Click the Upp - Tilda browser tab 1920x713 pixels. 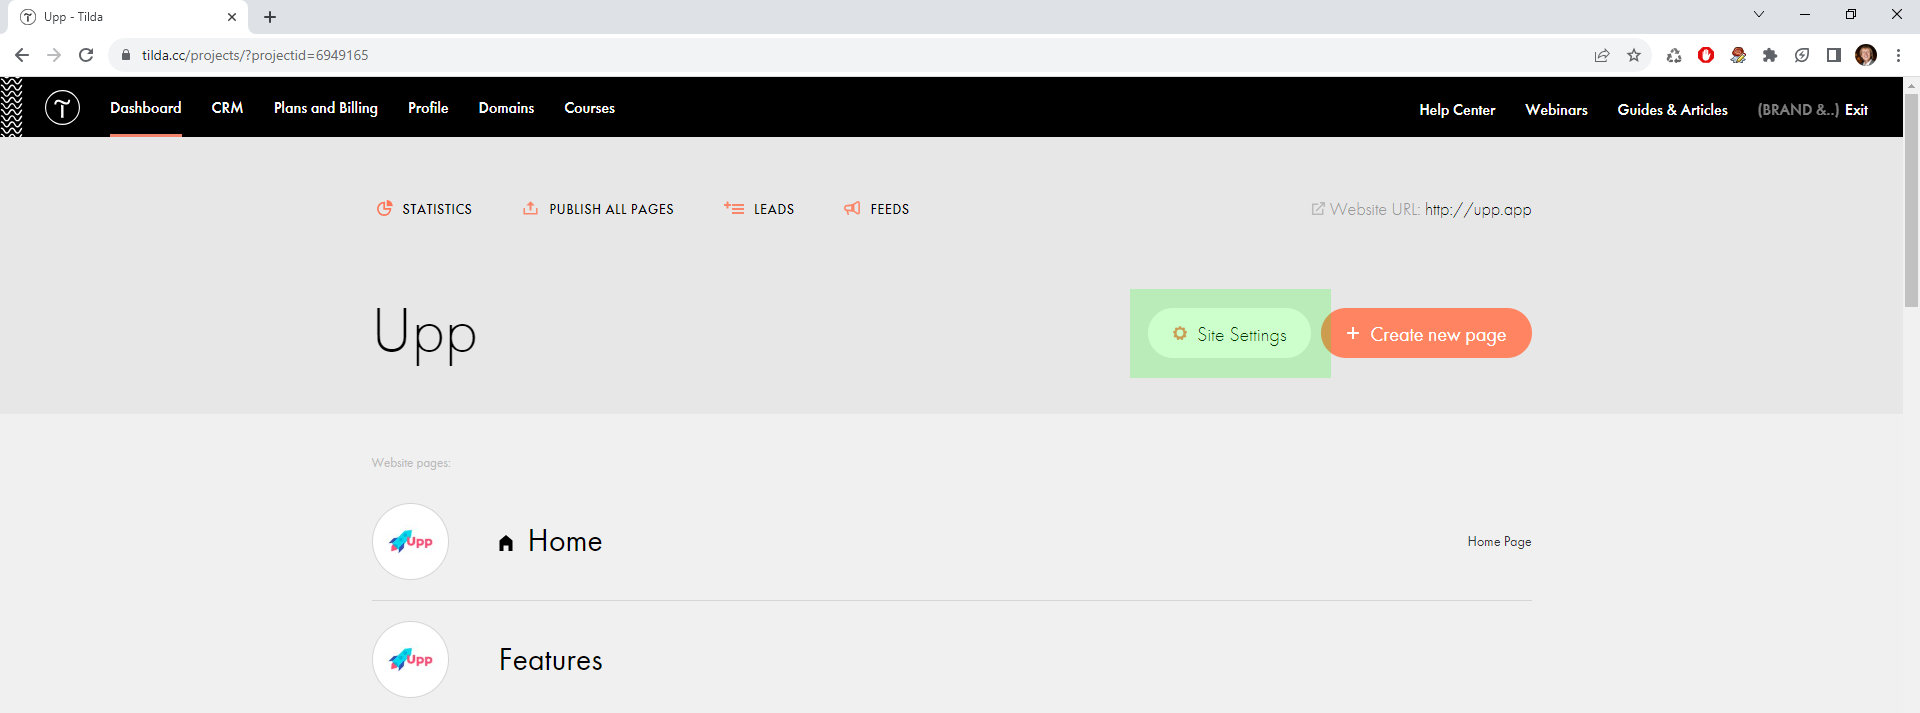[x=130, y=17]
